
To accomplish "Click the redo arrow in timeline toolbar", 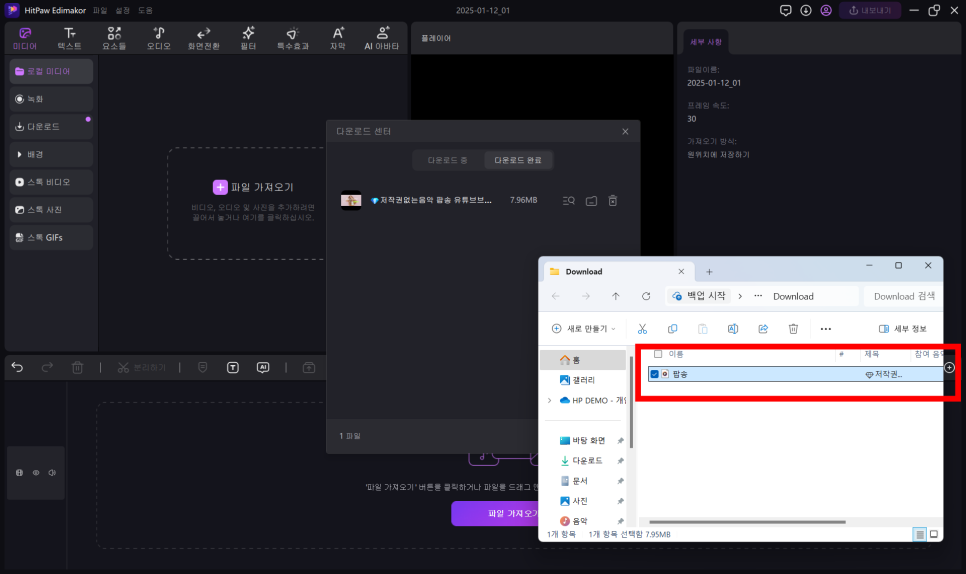I will [x=47, y=368].
